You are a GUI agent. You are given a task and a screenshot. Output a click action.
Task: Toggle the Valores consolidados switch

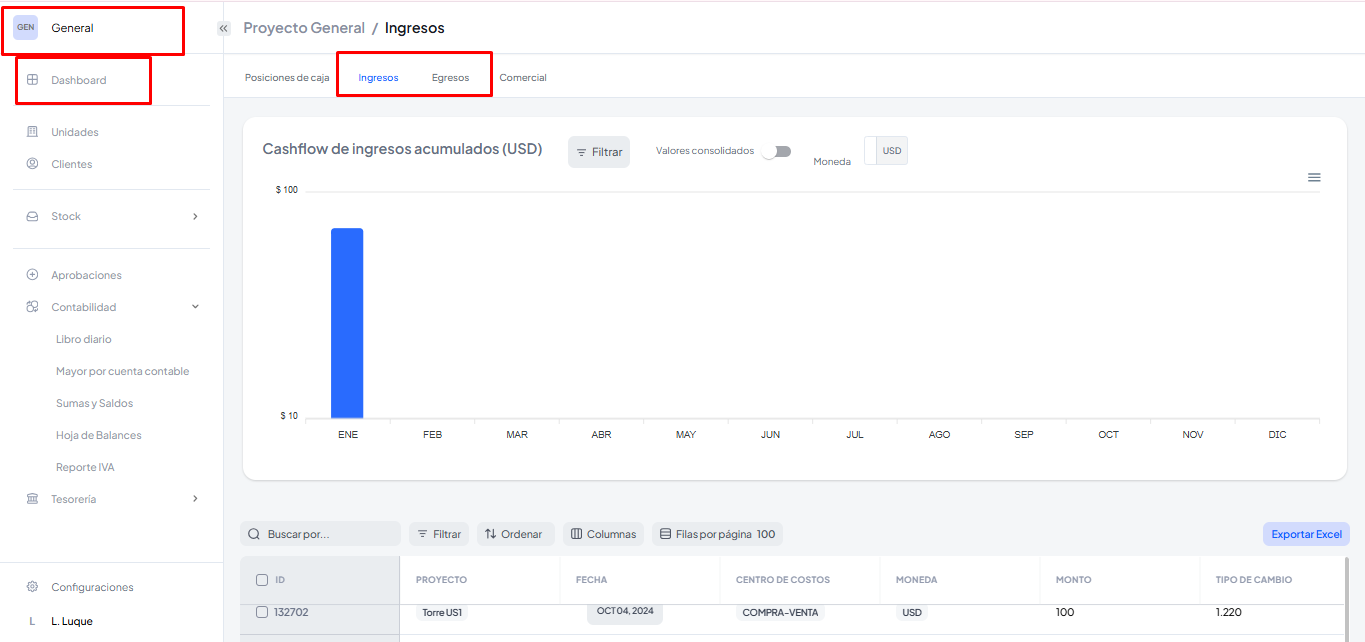tap(776, 152)
